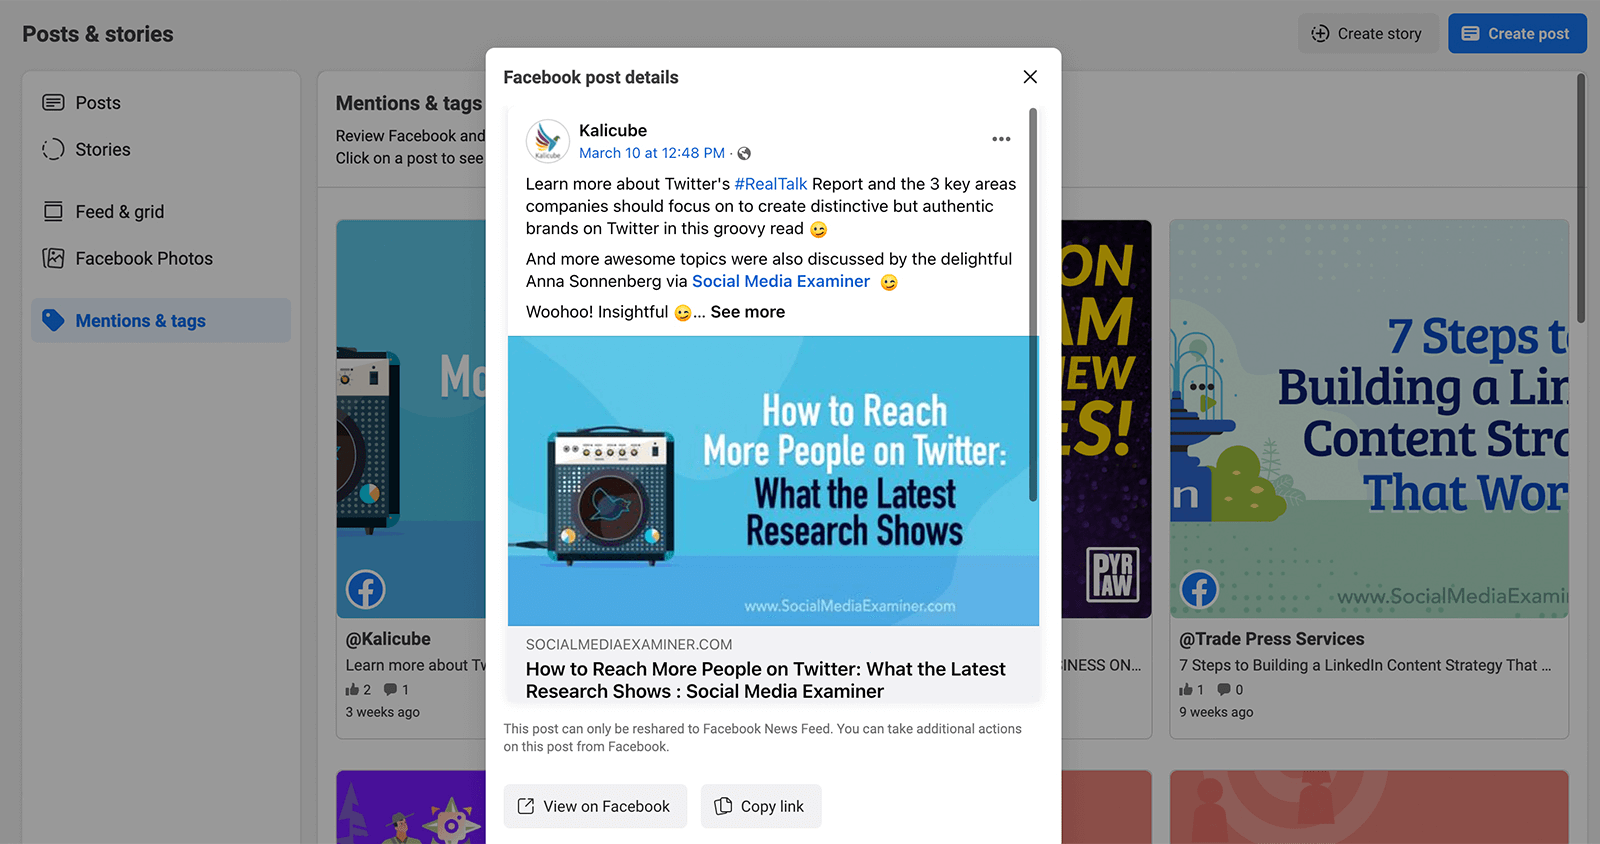Expand post text with See more

[748, 312]
